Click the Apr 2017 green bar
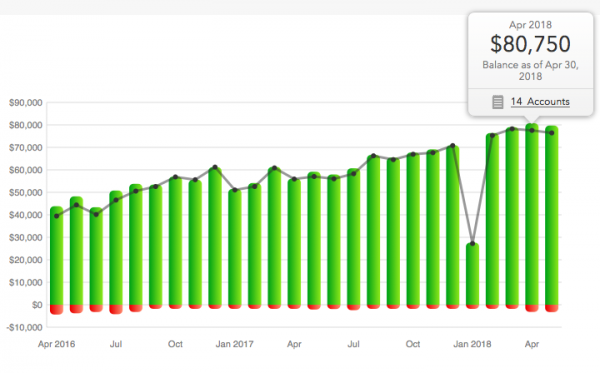Screen dimensions: 600x373 point(294,241)
